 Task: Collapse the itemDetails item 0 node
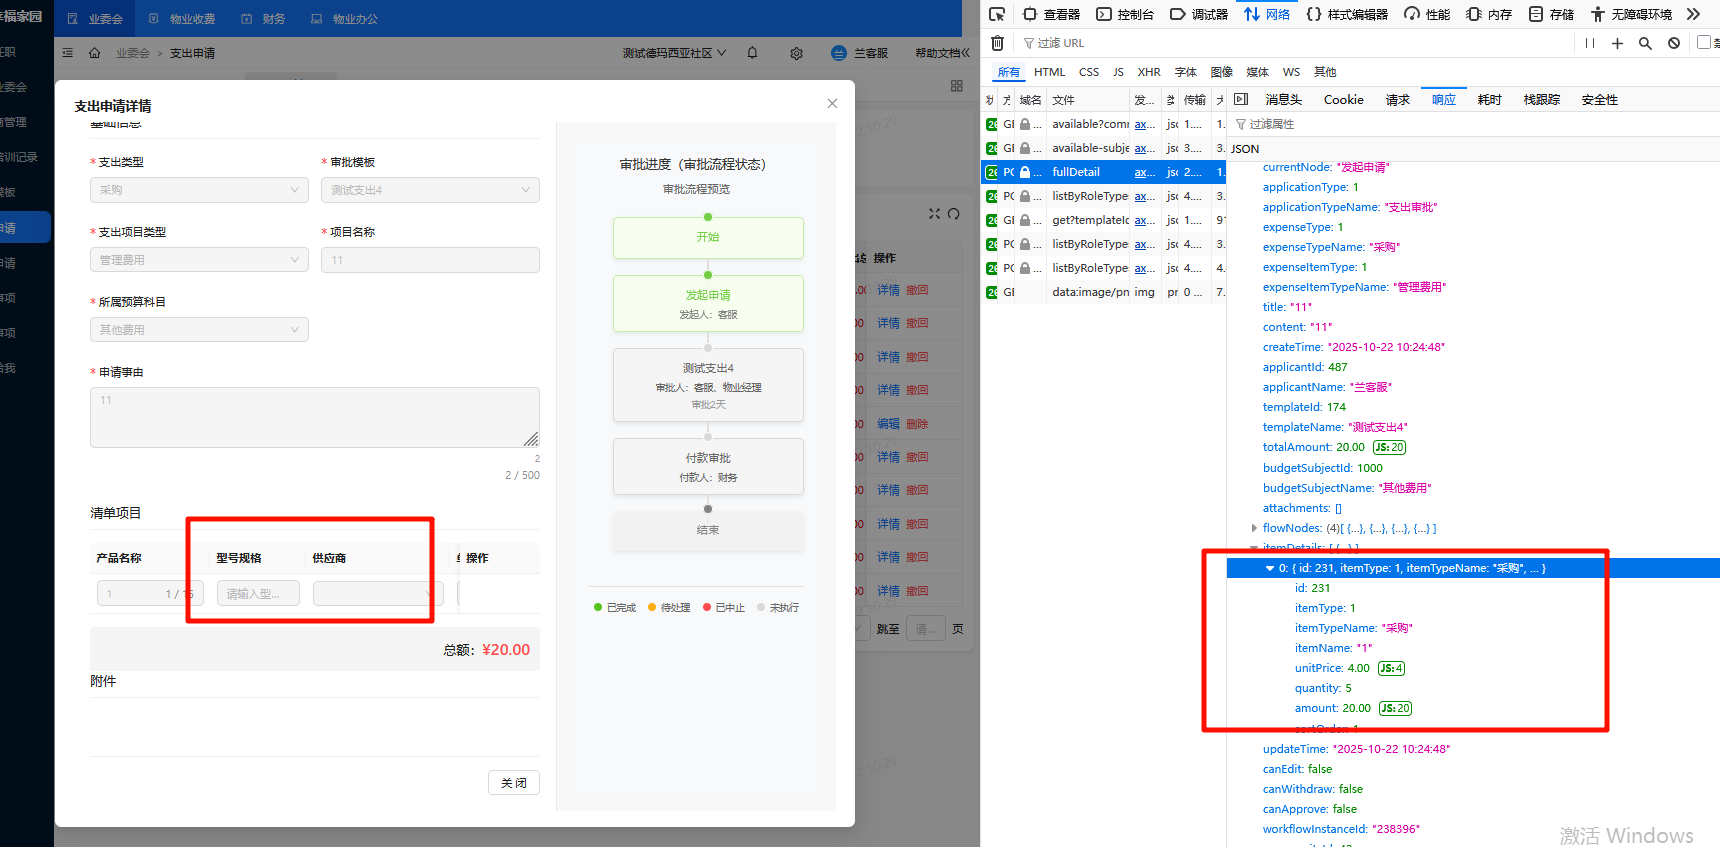(x=1270, y=568)
